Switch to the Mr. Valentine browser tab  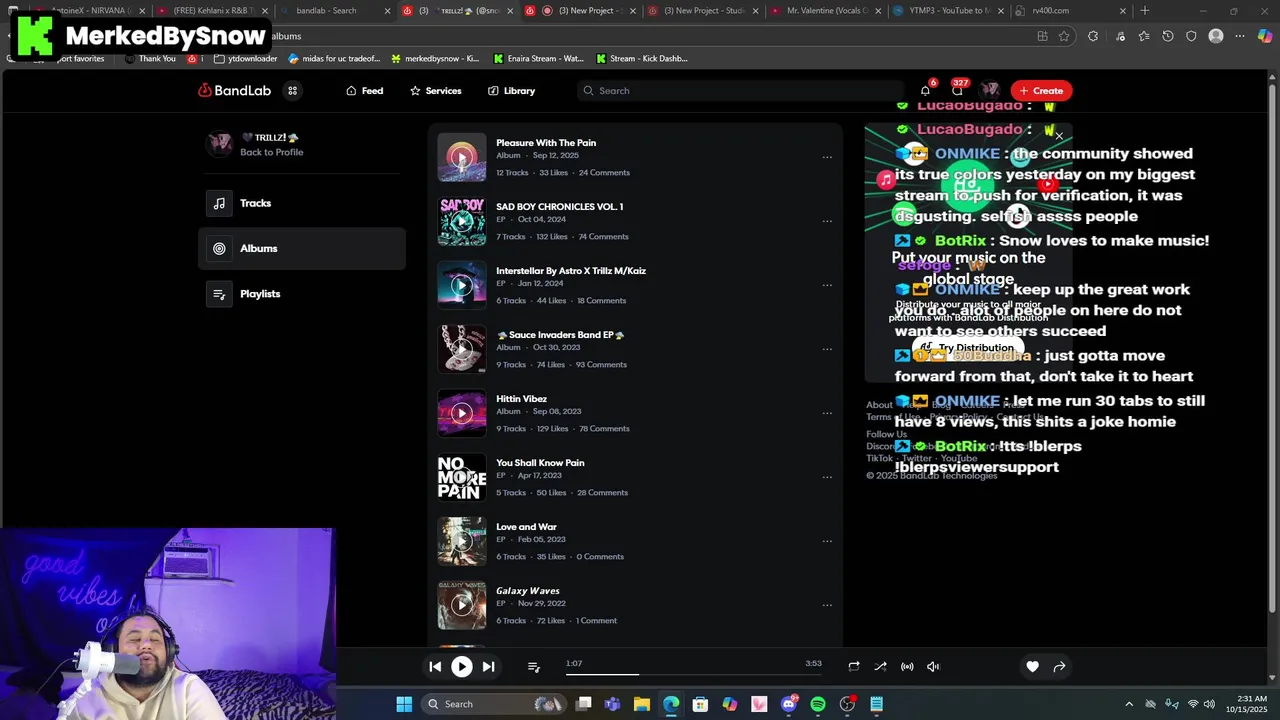[x=825, y=11]
